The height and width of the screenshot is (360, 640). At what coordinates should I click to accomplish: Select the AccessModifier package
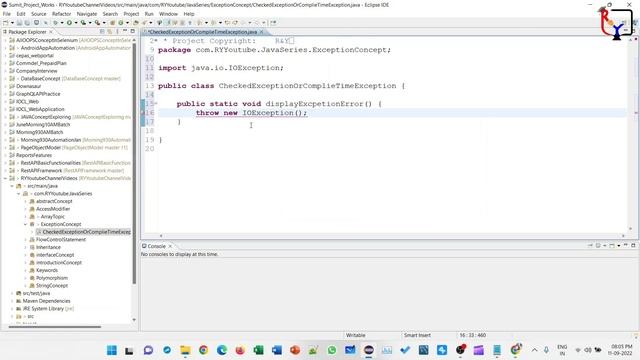tap(53, 209)
